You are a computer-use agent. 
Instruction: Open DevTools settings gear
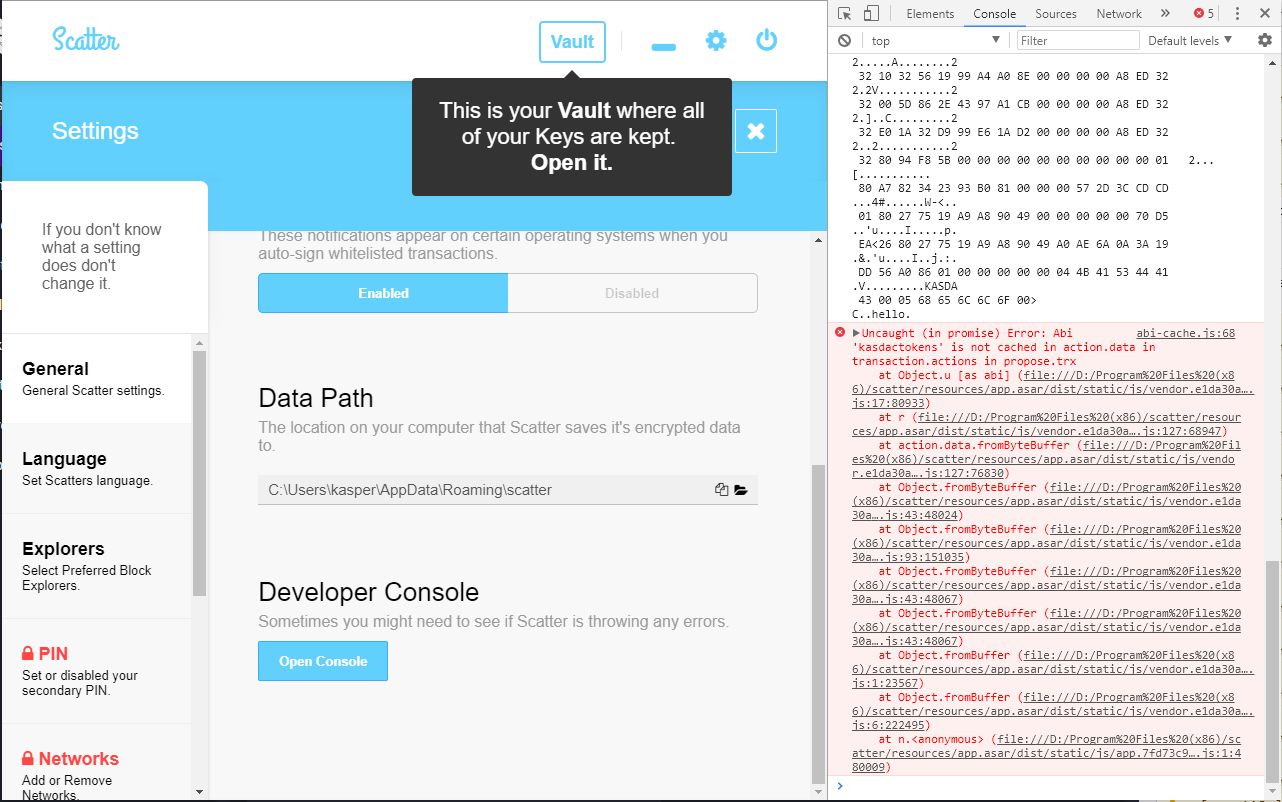coord(1263,39)
